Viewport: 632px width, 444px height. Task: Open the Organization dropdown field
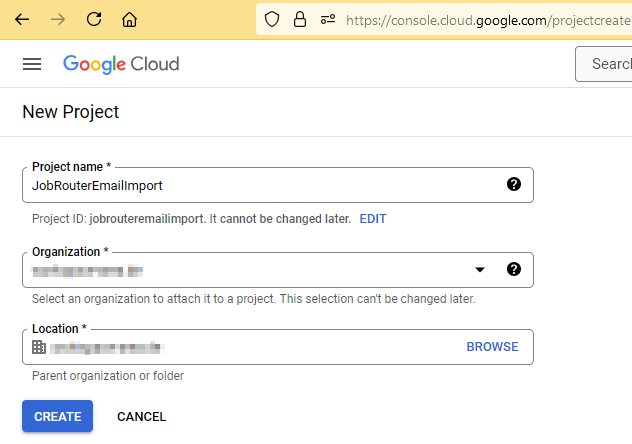(278, 270)
